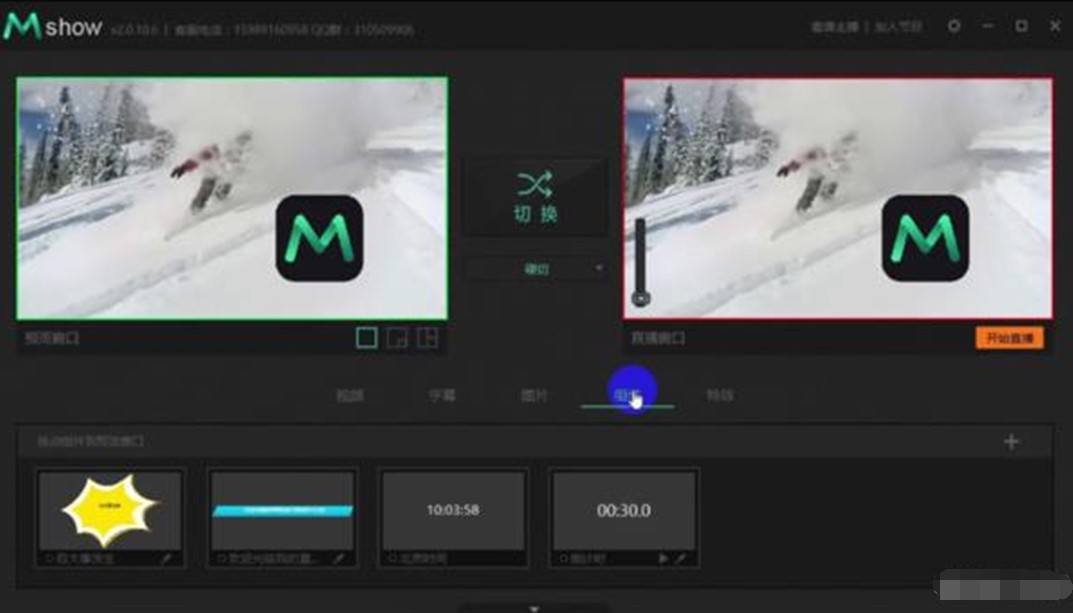Click the Invite Host (邀请主播) link
The width and height of the screenshot is (1073, 613).
(x=834, y=27)
